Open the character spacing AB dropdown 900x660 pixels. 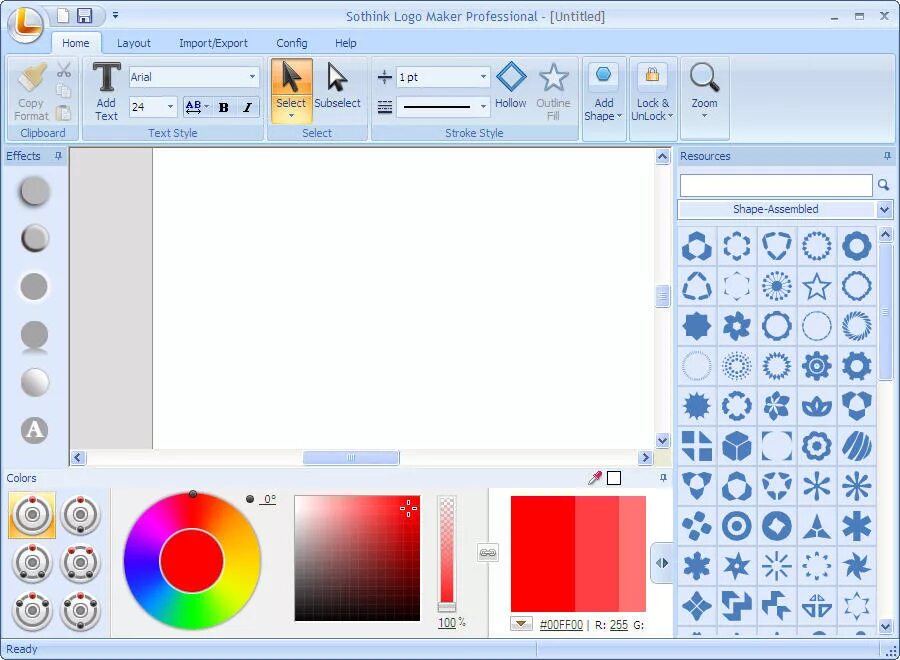coord(206,107)
